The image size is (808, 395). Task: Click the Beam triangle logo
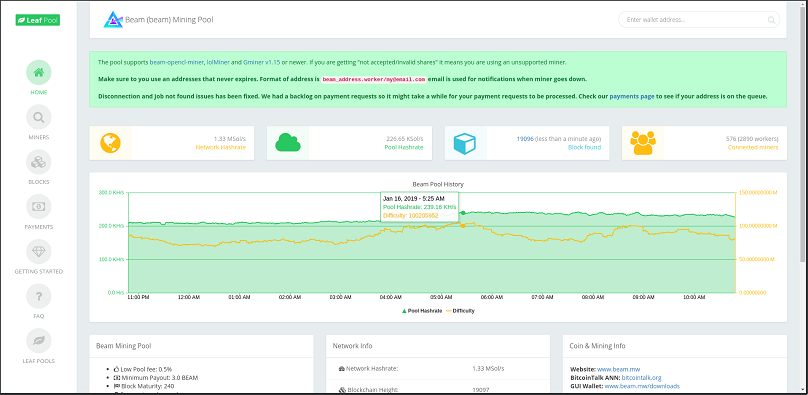click(112, 20)
